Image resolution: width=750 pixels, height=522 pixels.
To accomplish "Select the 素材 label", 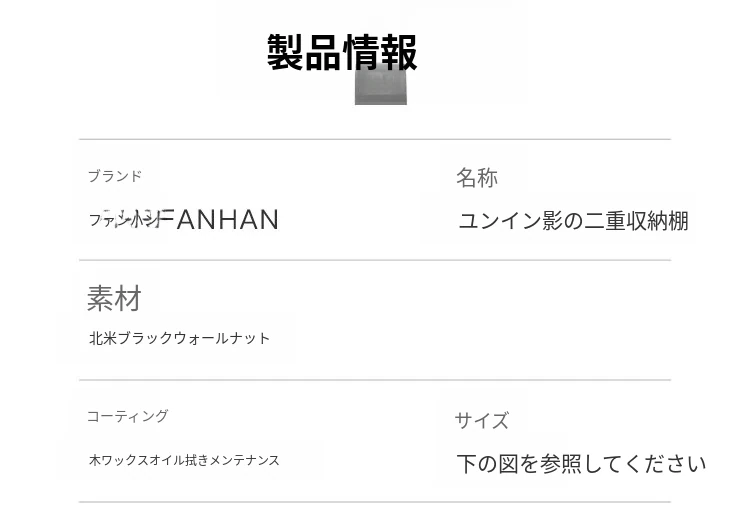I will point(114,298).
